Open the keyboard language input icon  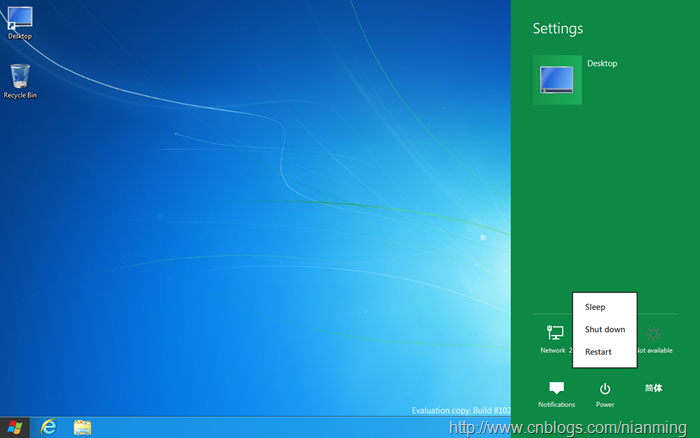(x=654, y=388)
